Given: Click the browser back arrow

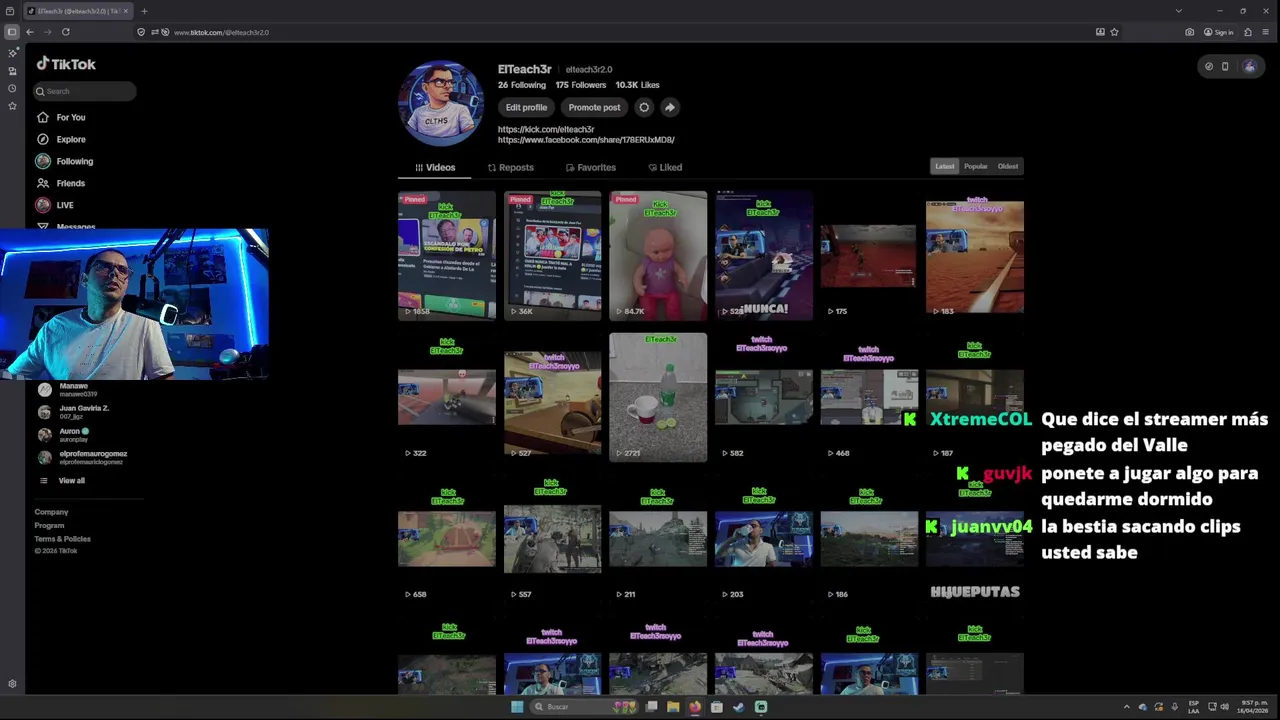Looking at the screenshot, I should [29, 32].
